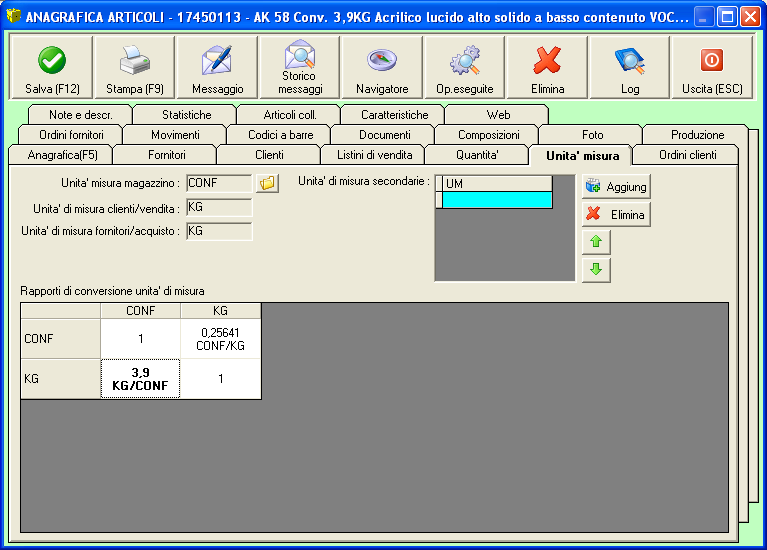This screenshot has width=767, height=550.
Task: Print using Stampa (F9) button
Action: (135, 68)
